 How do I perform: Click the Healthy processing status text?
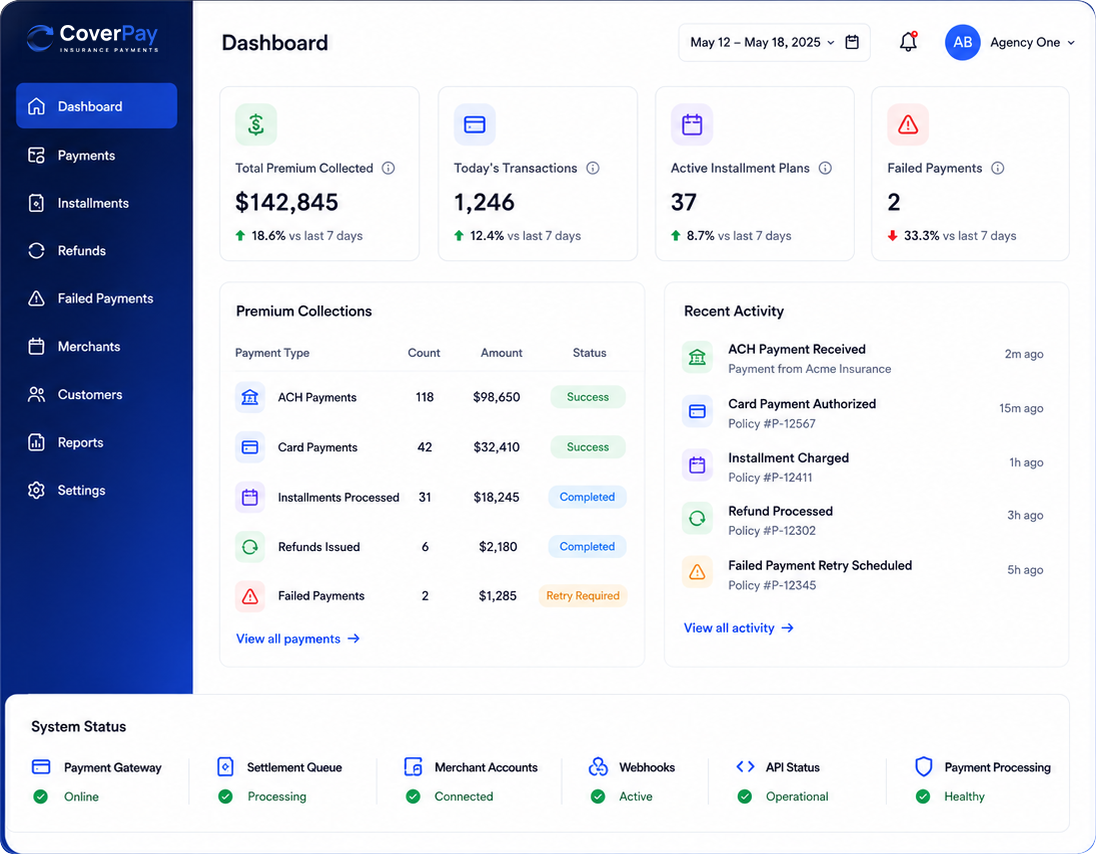(964, 797)
